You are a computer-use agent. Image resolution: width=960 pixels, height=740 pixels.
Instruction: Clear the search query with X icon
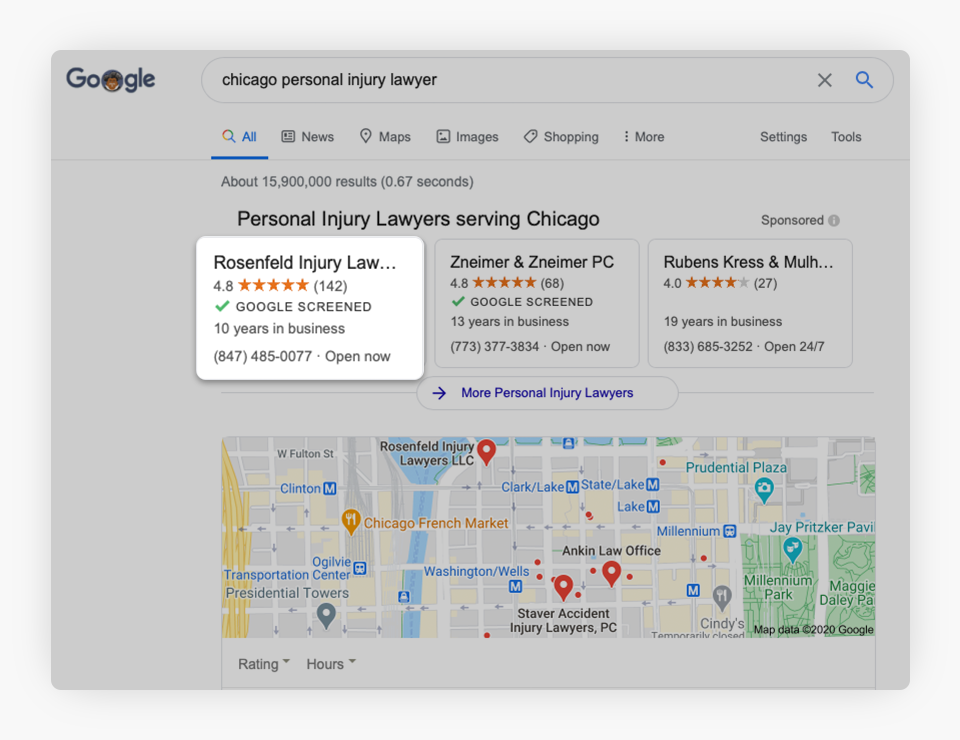click(x=824, y=80)
